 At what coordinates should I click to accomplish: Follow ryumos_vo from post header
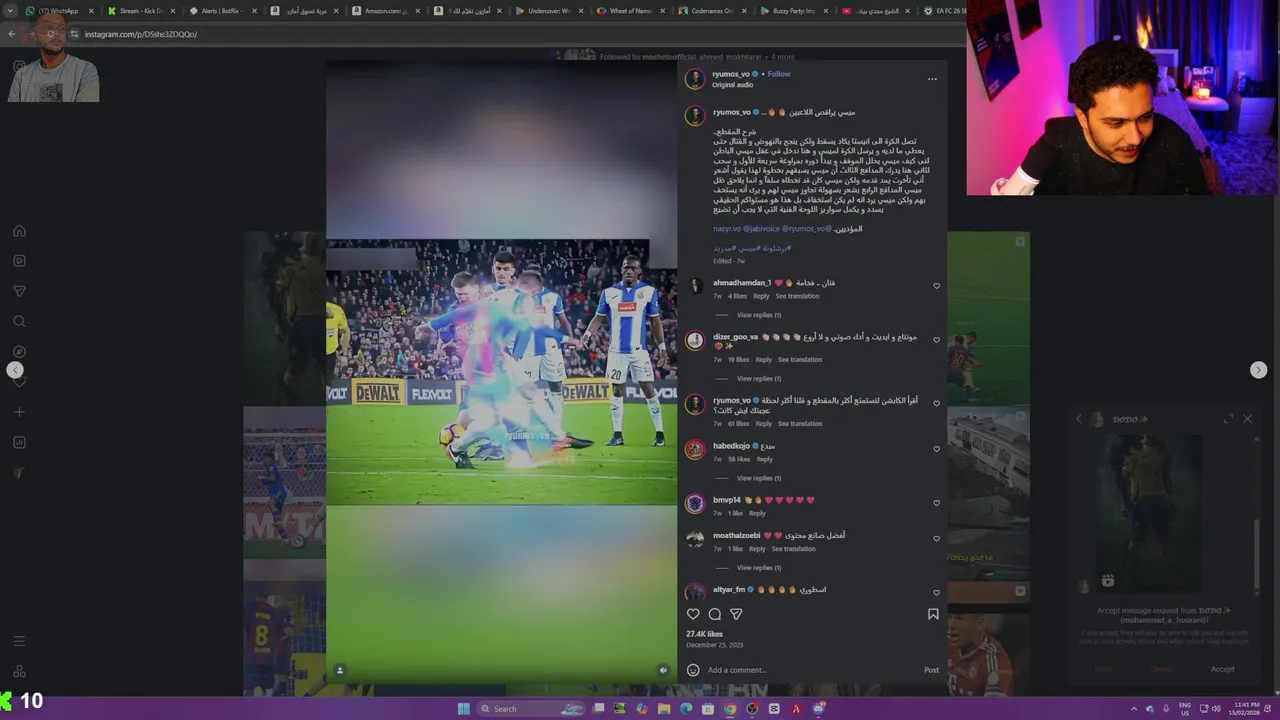779,74
